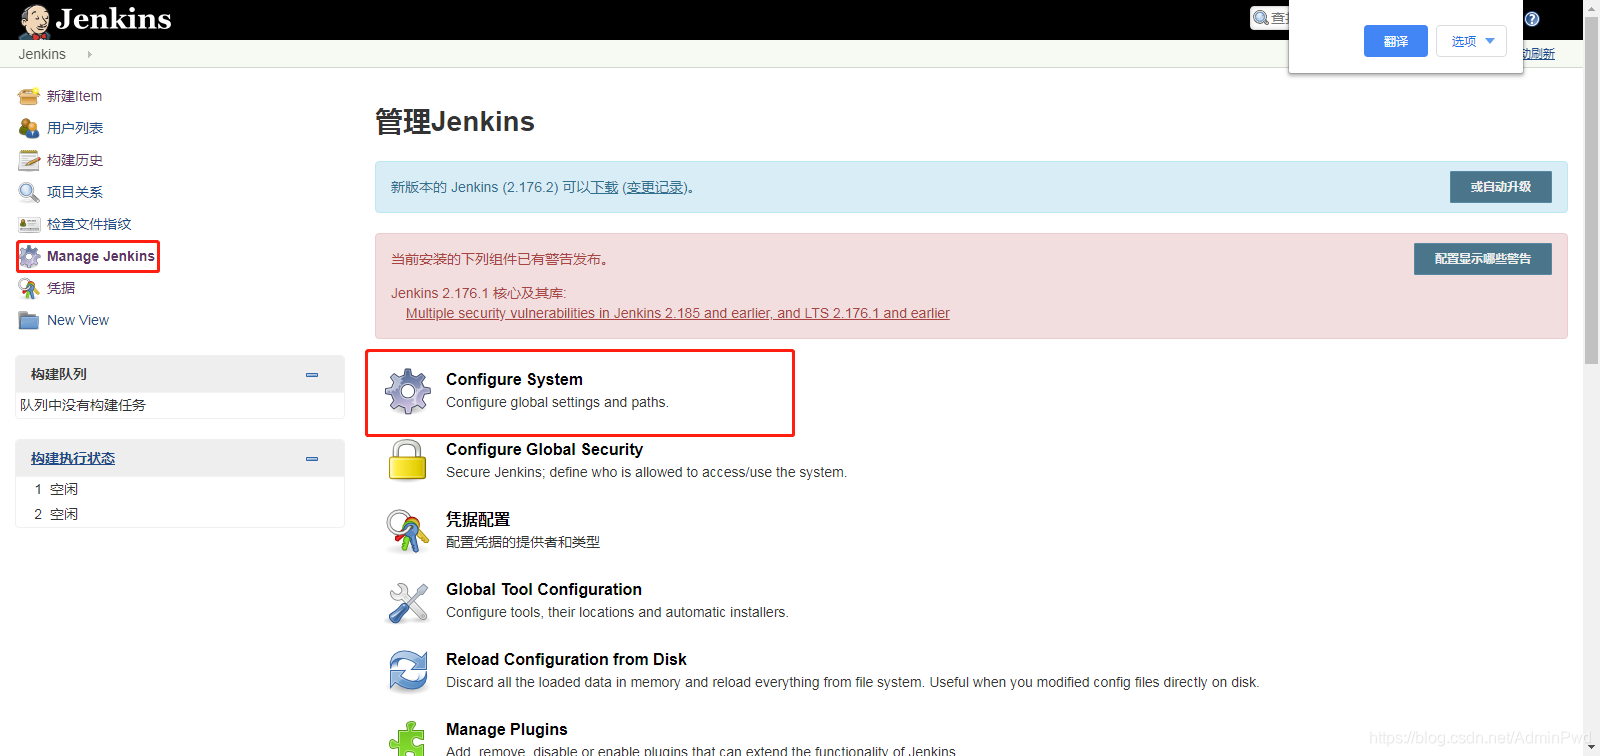The height and width of the screenshot is (756, 1600).
Task: Open the Global Tool Configuration heading
Action: coord(544,589)
